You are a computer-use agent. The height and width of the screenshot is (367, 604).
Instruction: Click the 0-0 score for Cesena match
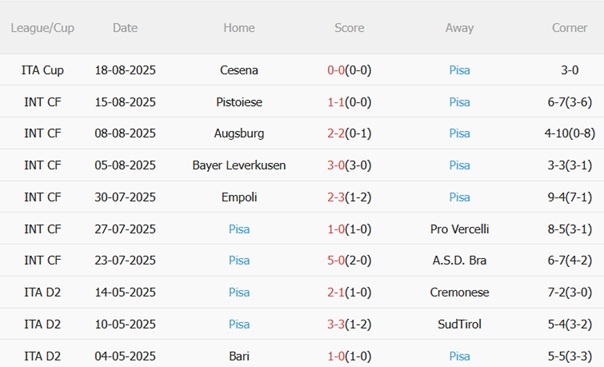pos(336,70)
